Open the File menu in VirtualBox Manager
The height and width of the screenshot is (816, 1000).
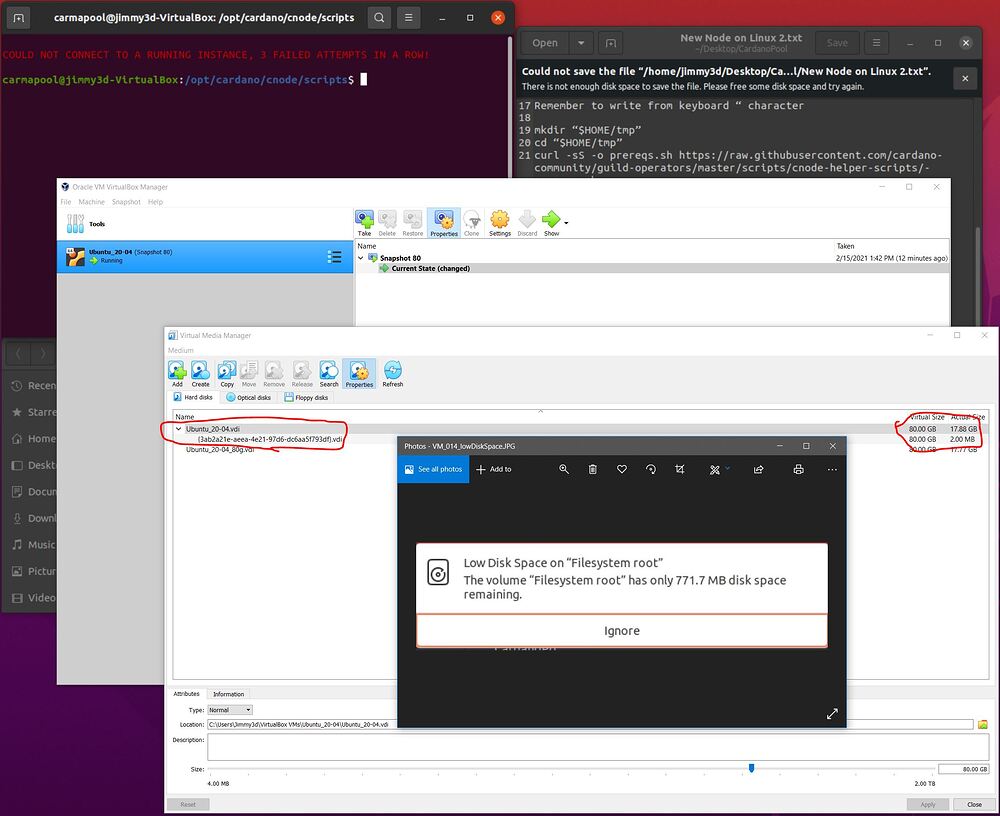[x=66, y=202]
